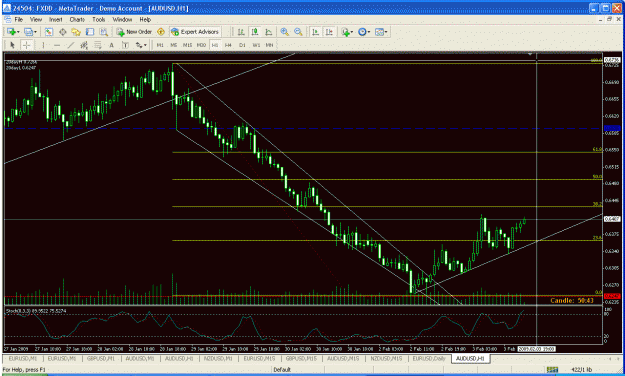
Task: Switch to the NZDUSD,M15 chart tab
Action: (386, 358)
